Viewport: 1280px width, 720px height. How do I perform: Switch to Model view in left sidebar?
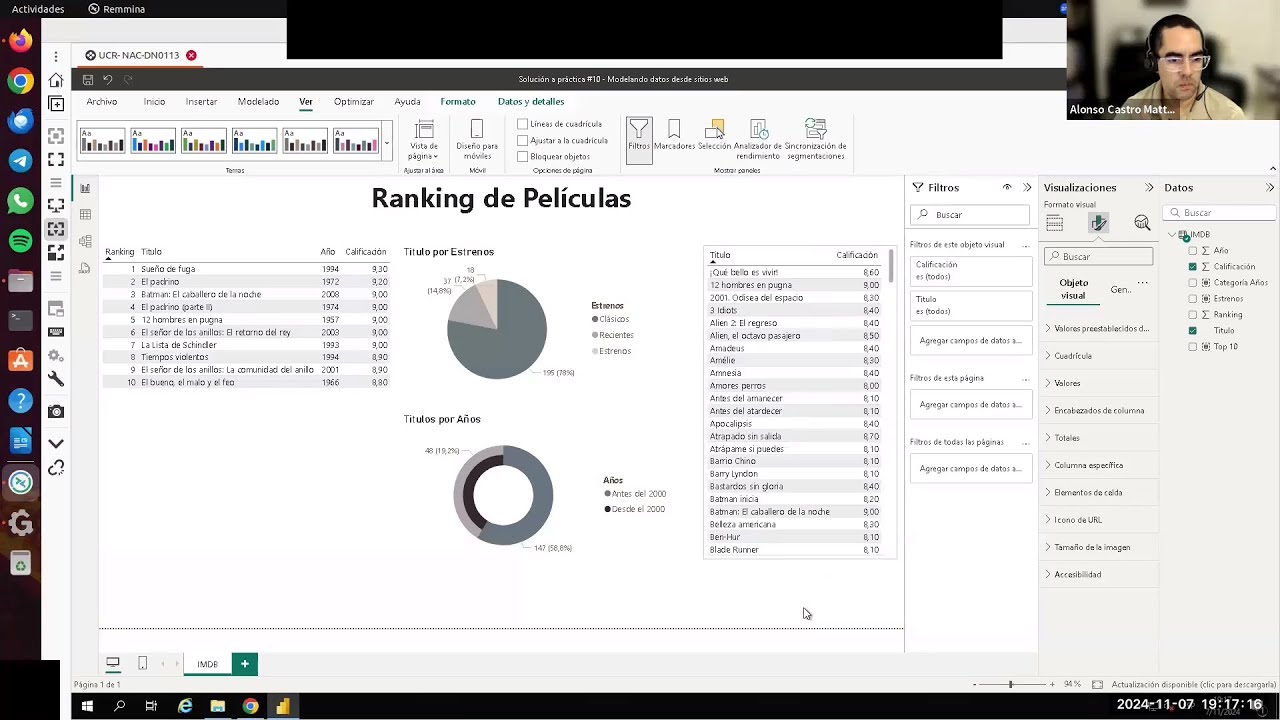[85, 241]
